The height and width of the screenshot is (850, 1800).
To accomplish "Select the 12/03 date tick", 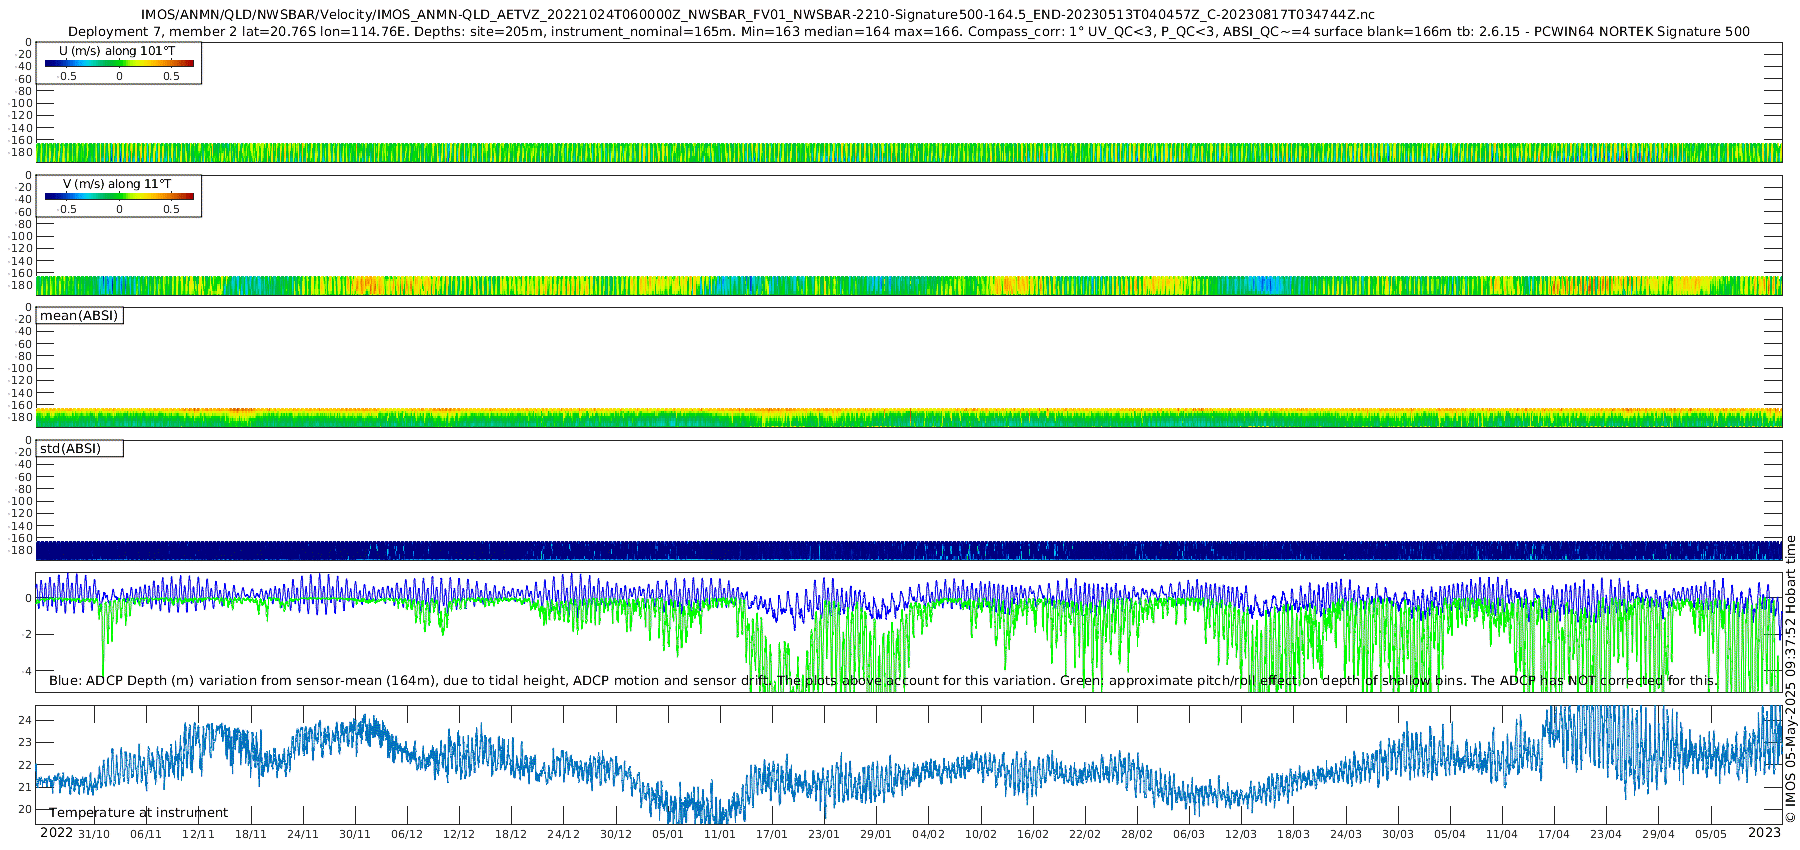I will (x=1241, y=834).
